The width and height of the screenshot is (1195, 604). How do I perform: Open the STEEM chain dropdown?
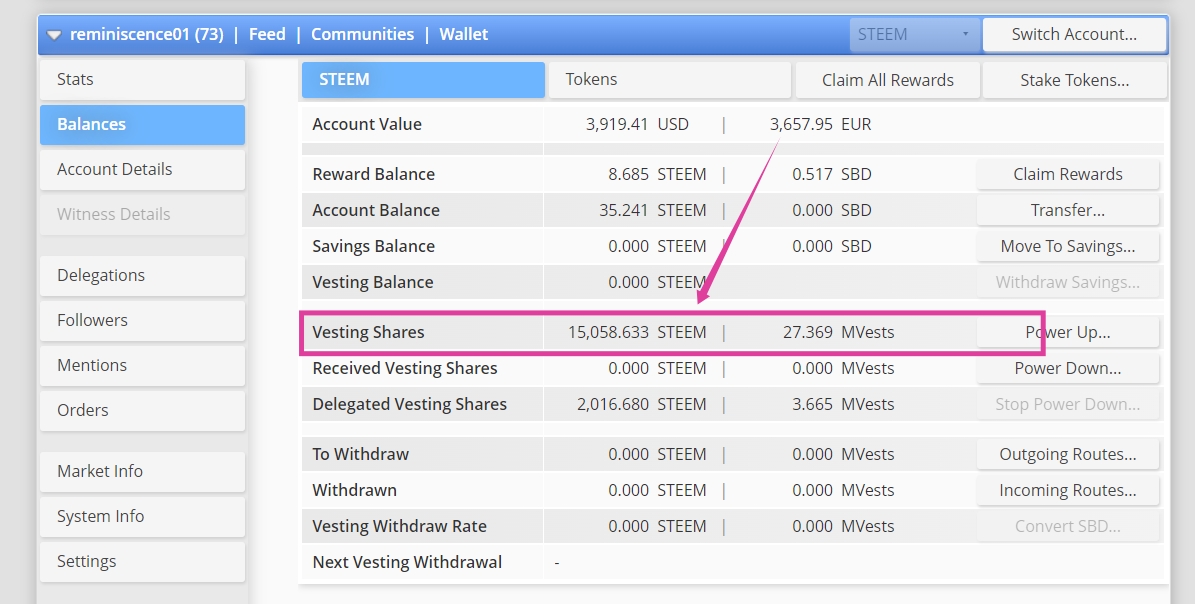tap(915, 34)
